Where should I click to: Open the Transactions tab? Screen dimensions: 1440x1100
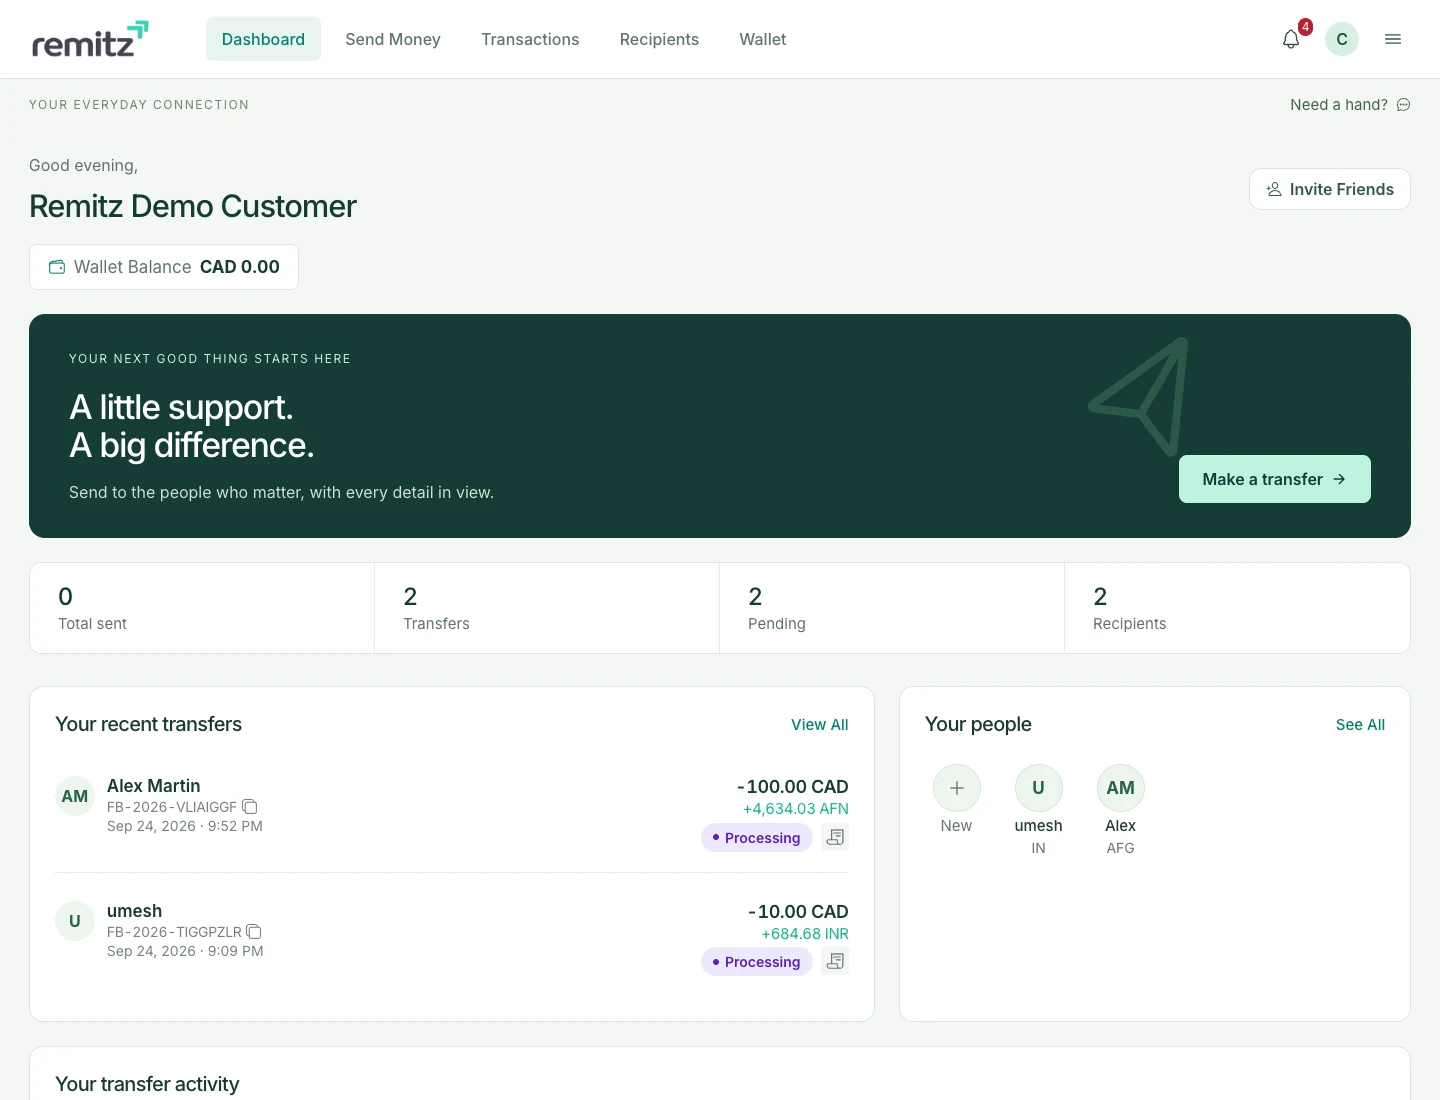pos(530,39)
